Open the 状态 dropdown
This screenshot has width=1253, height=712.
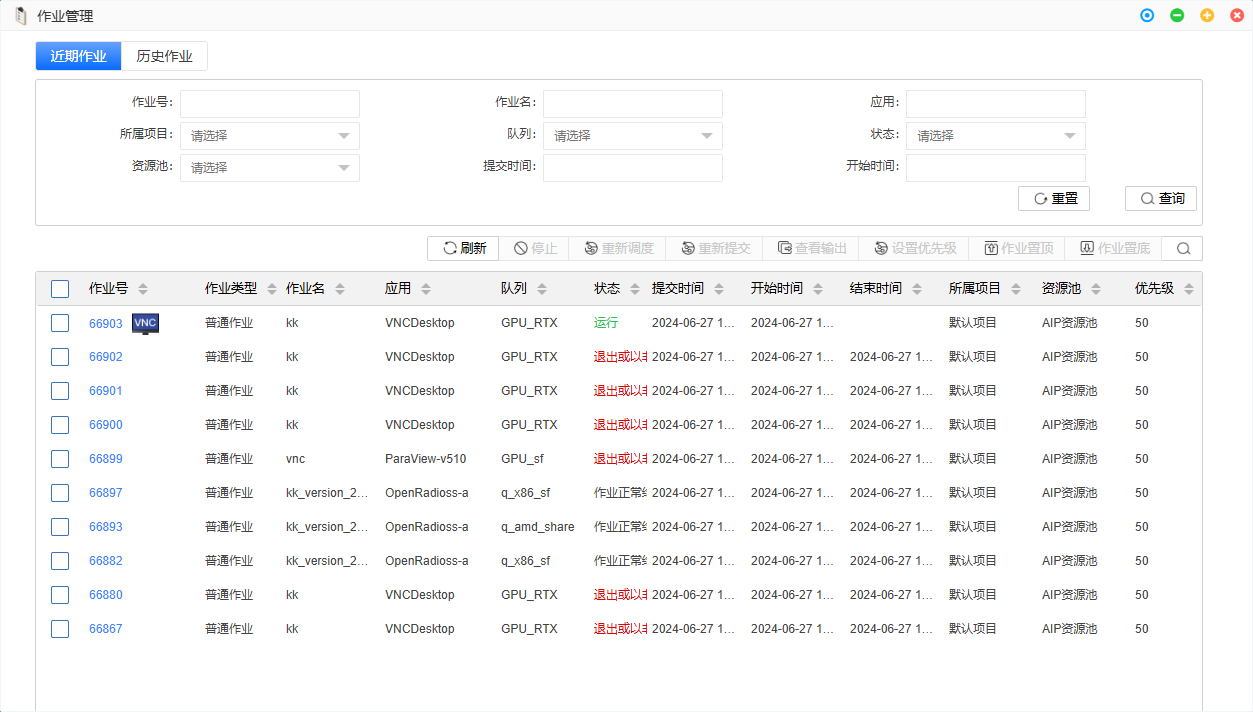tap(996, 136)
